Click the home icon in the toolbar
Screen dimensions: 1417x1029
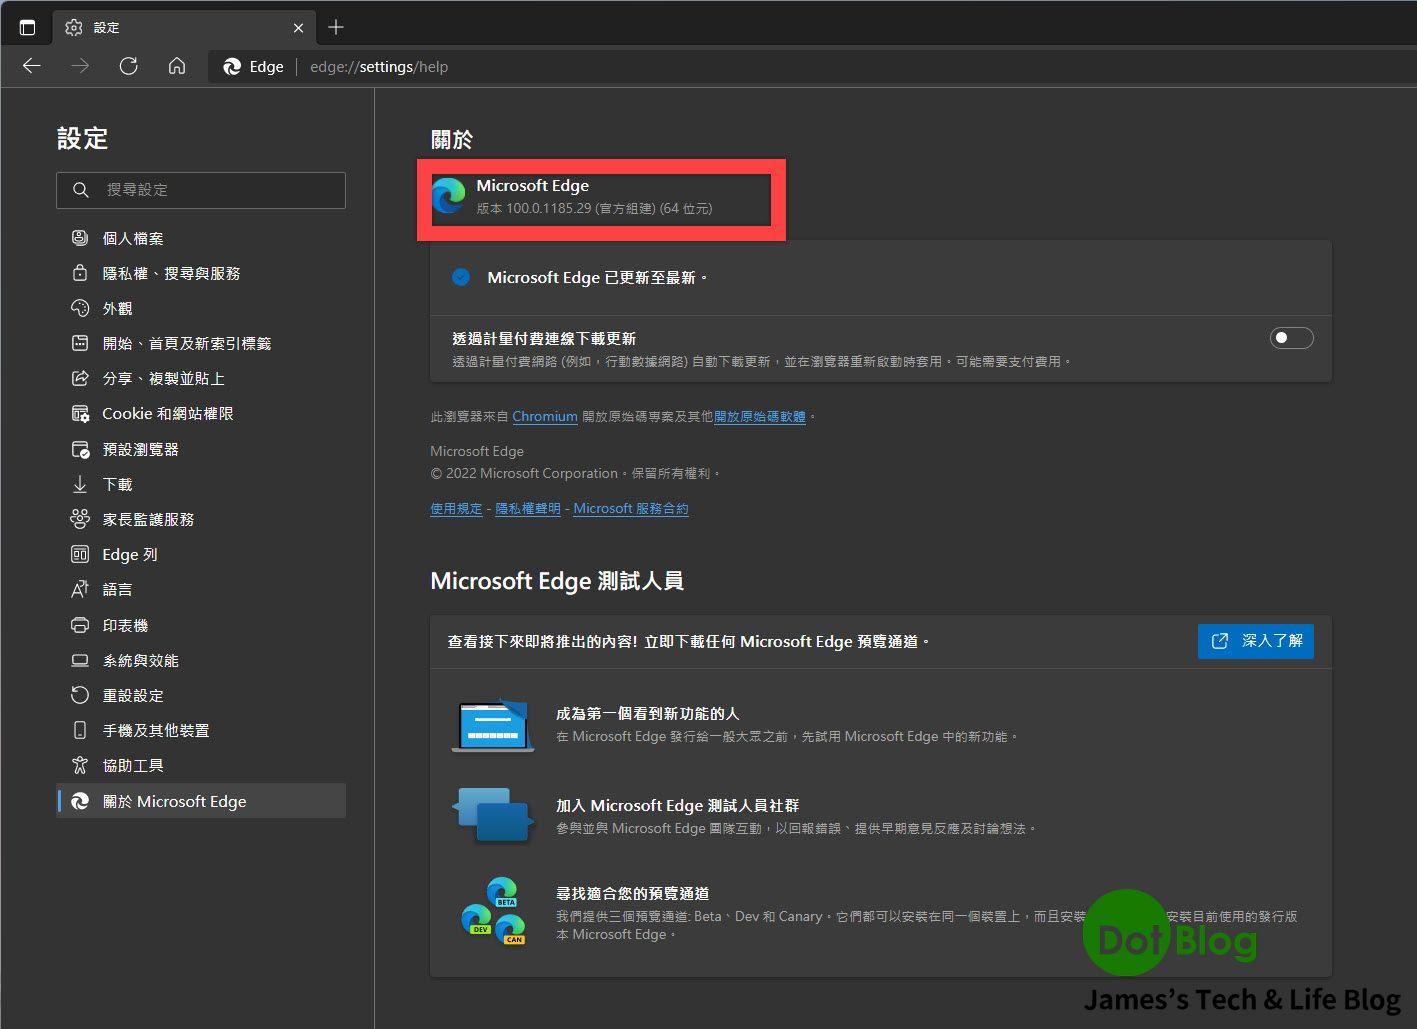click(177, 66)
